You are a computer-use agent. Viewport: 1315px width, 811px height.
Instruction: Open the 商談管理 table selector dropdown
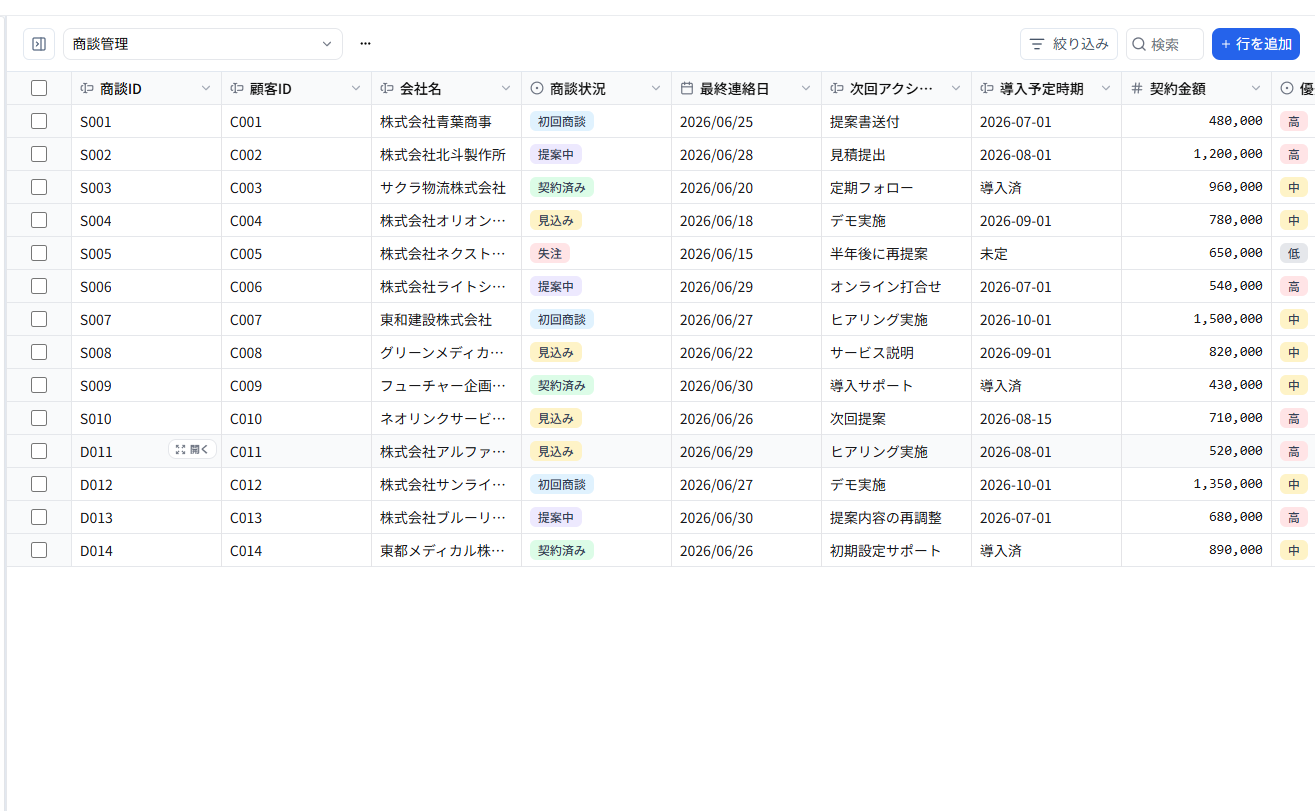click(x=203, y=44)
